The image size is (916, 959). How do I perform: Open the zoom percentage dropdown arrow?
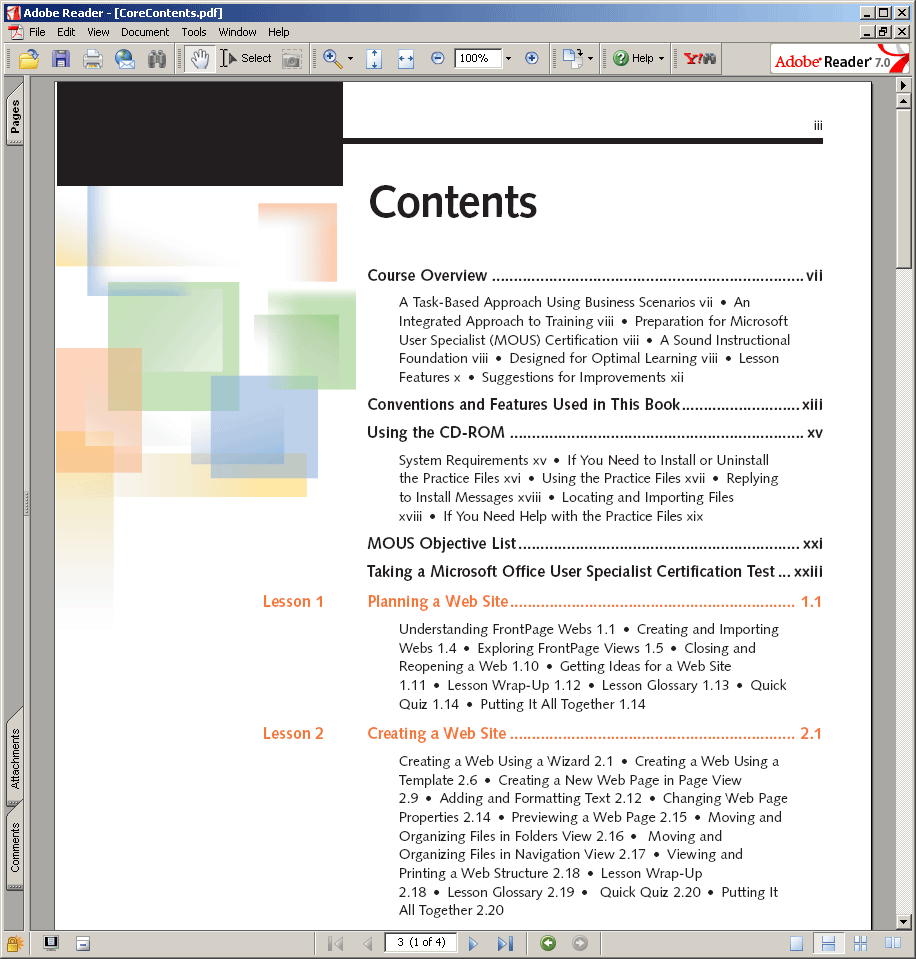point(508,59)
